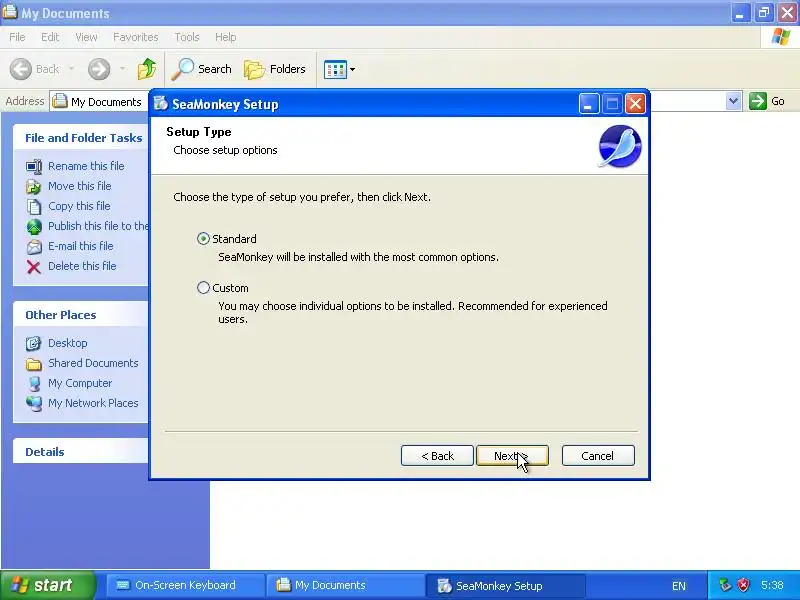Restore down the My Documents window
The height and width of the screenshot is (600, 800).
(764, 13)
